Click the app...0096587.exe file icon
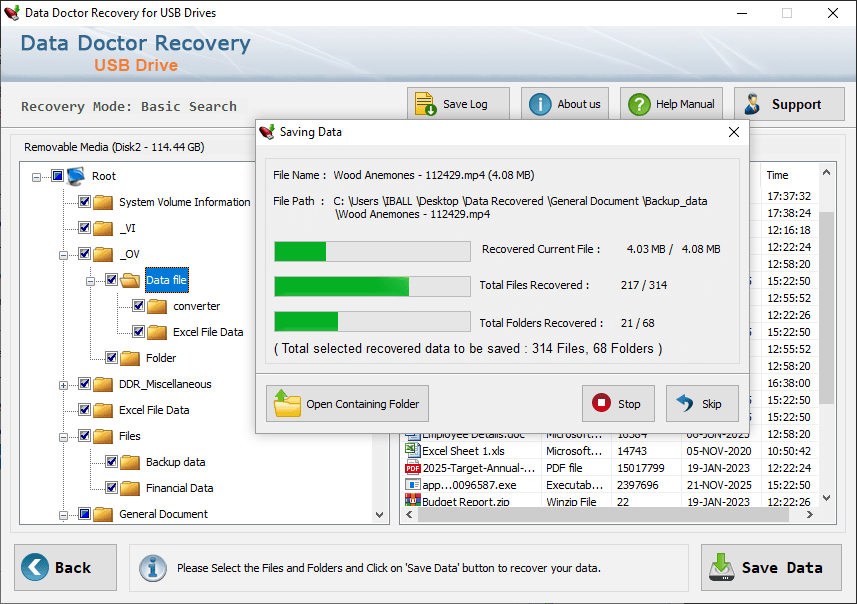 (x=412, y=485)
